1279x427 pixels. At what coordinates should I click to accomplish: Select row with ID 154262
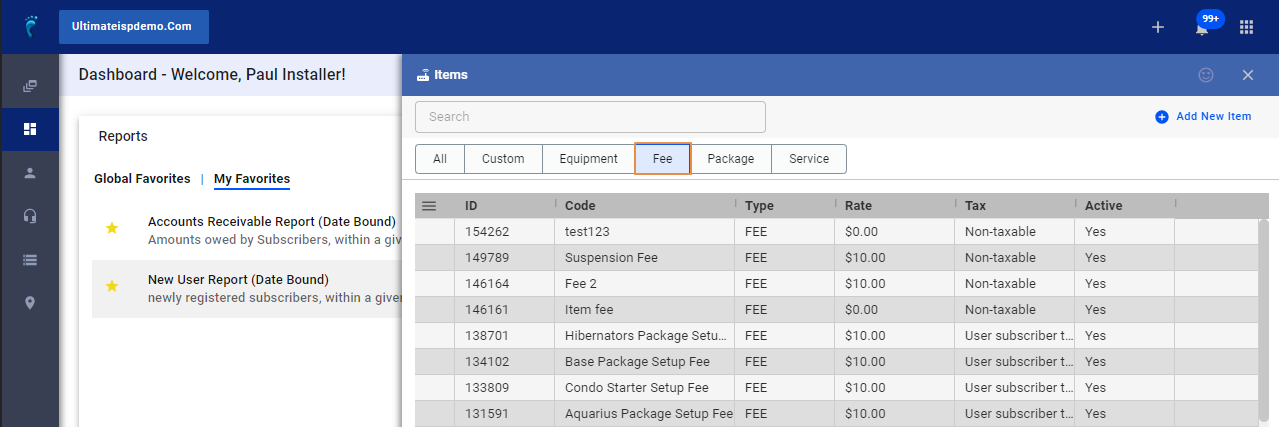836,232
